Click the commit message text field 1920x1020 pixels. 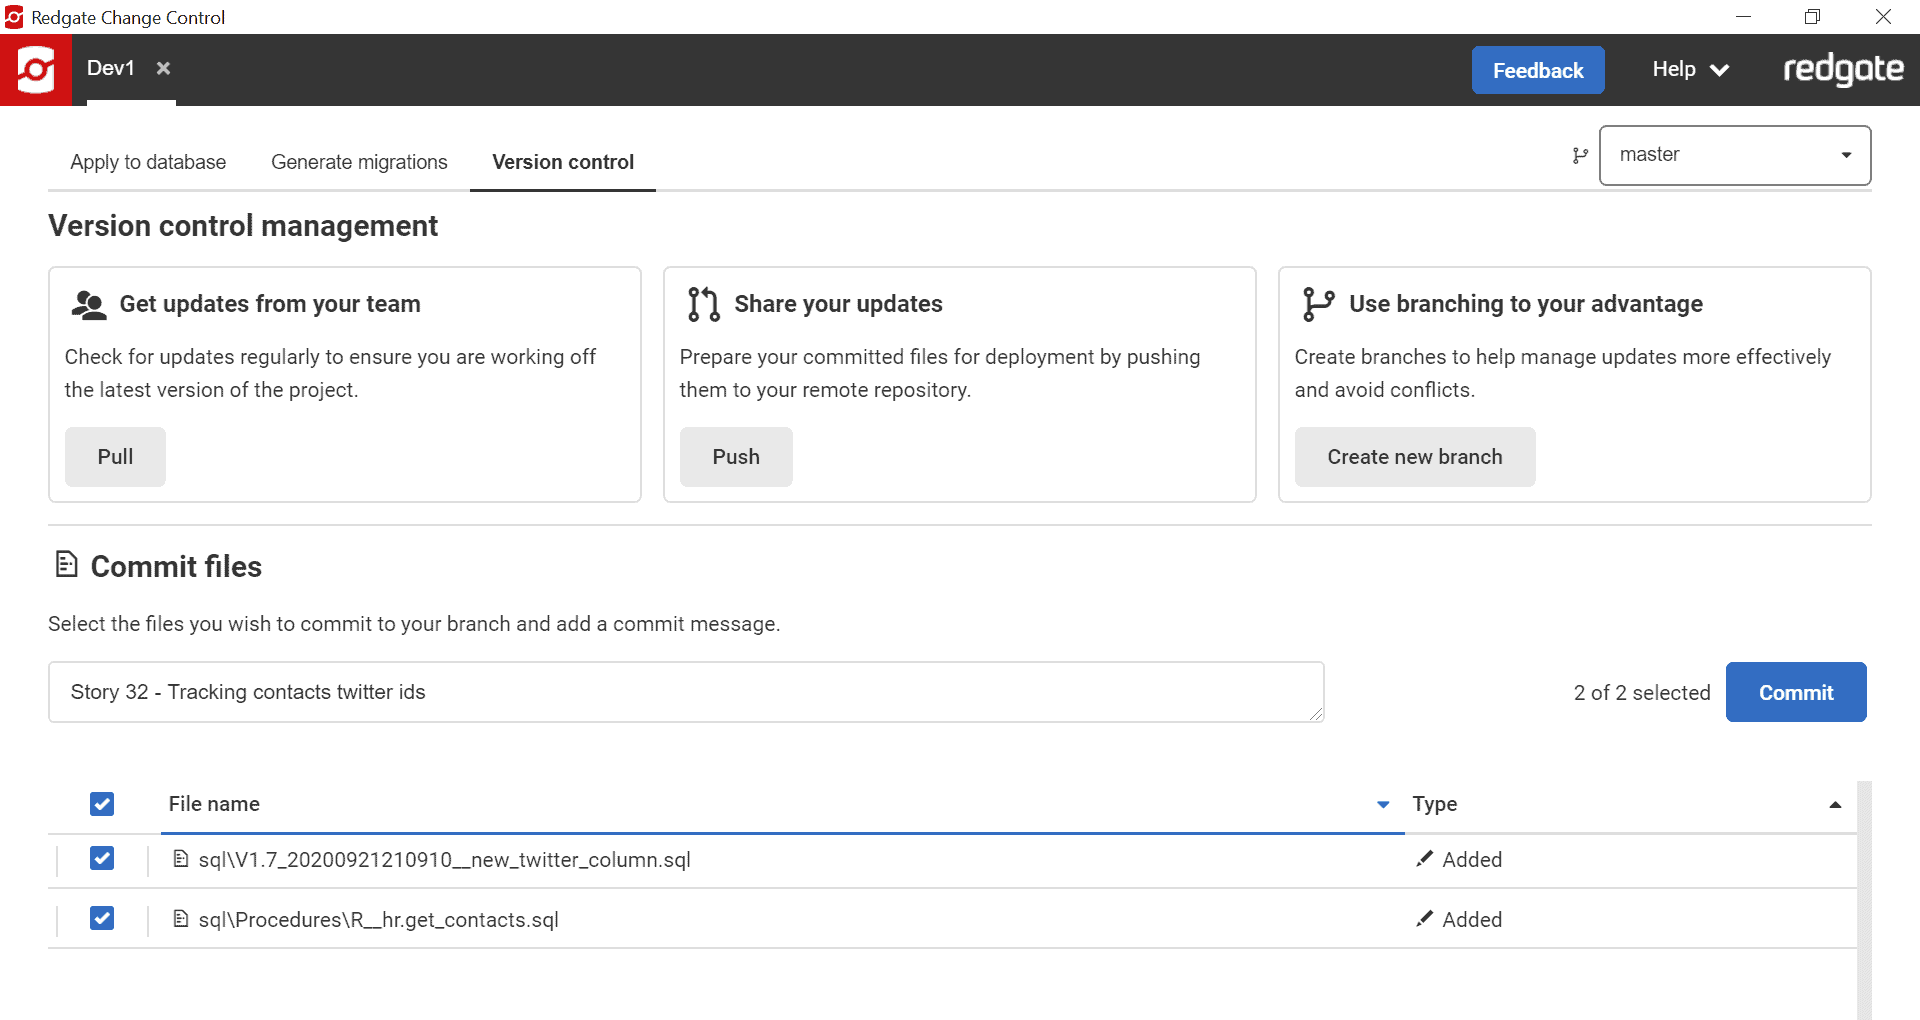pos(686,692)
